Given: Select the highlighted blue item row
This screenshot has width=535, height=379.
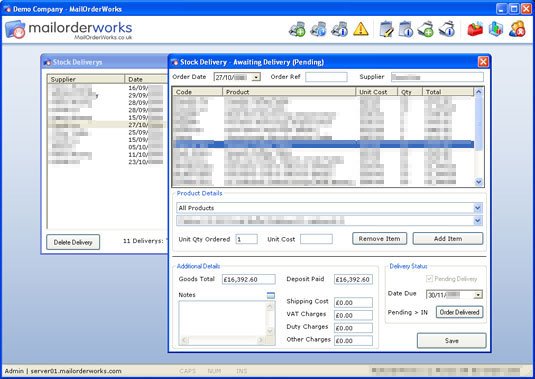Looking at the screenshot, I should click(323, 144).
